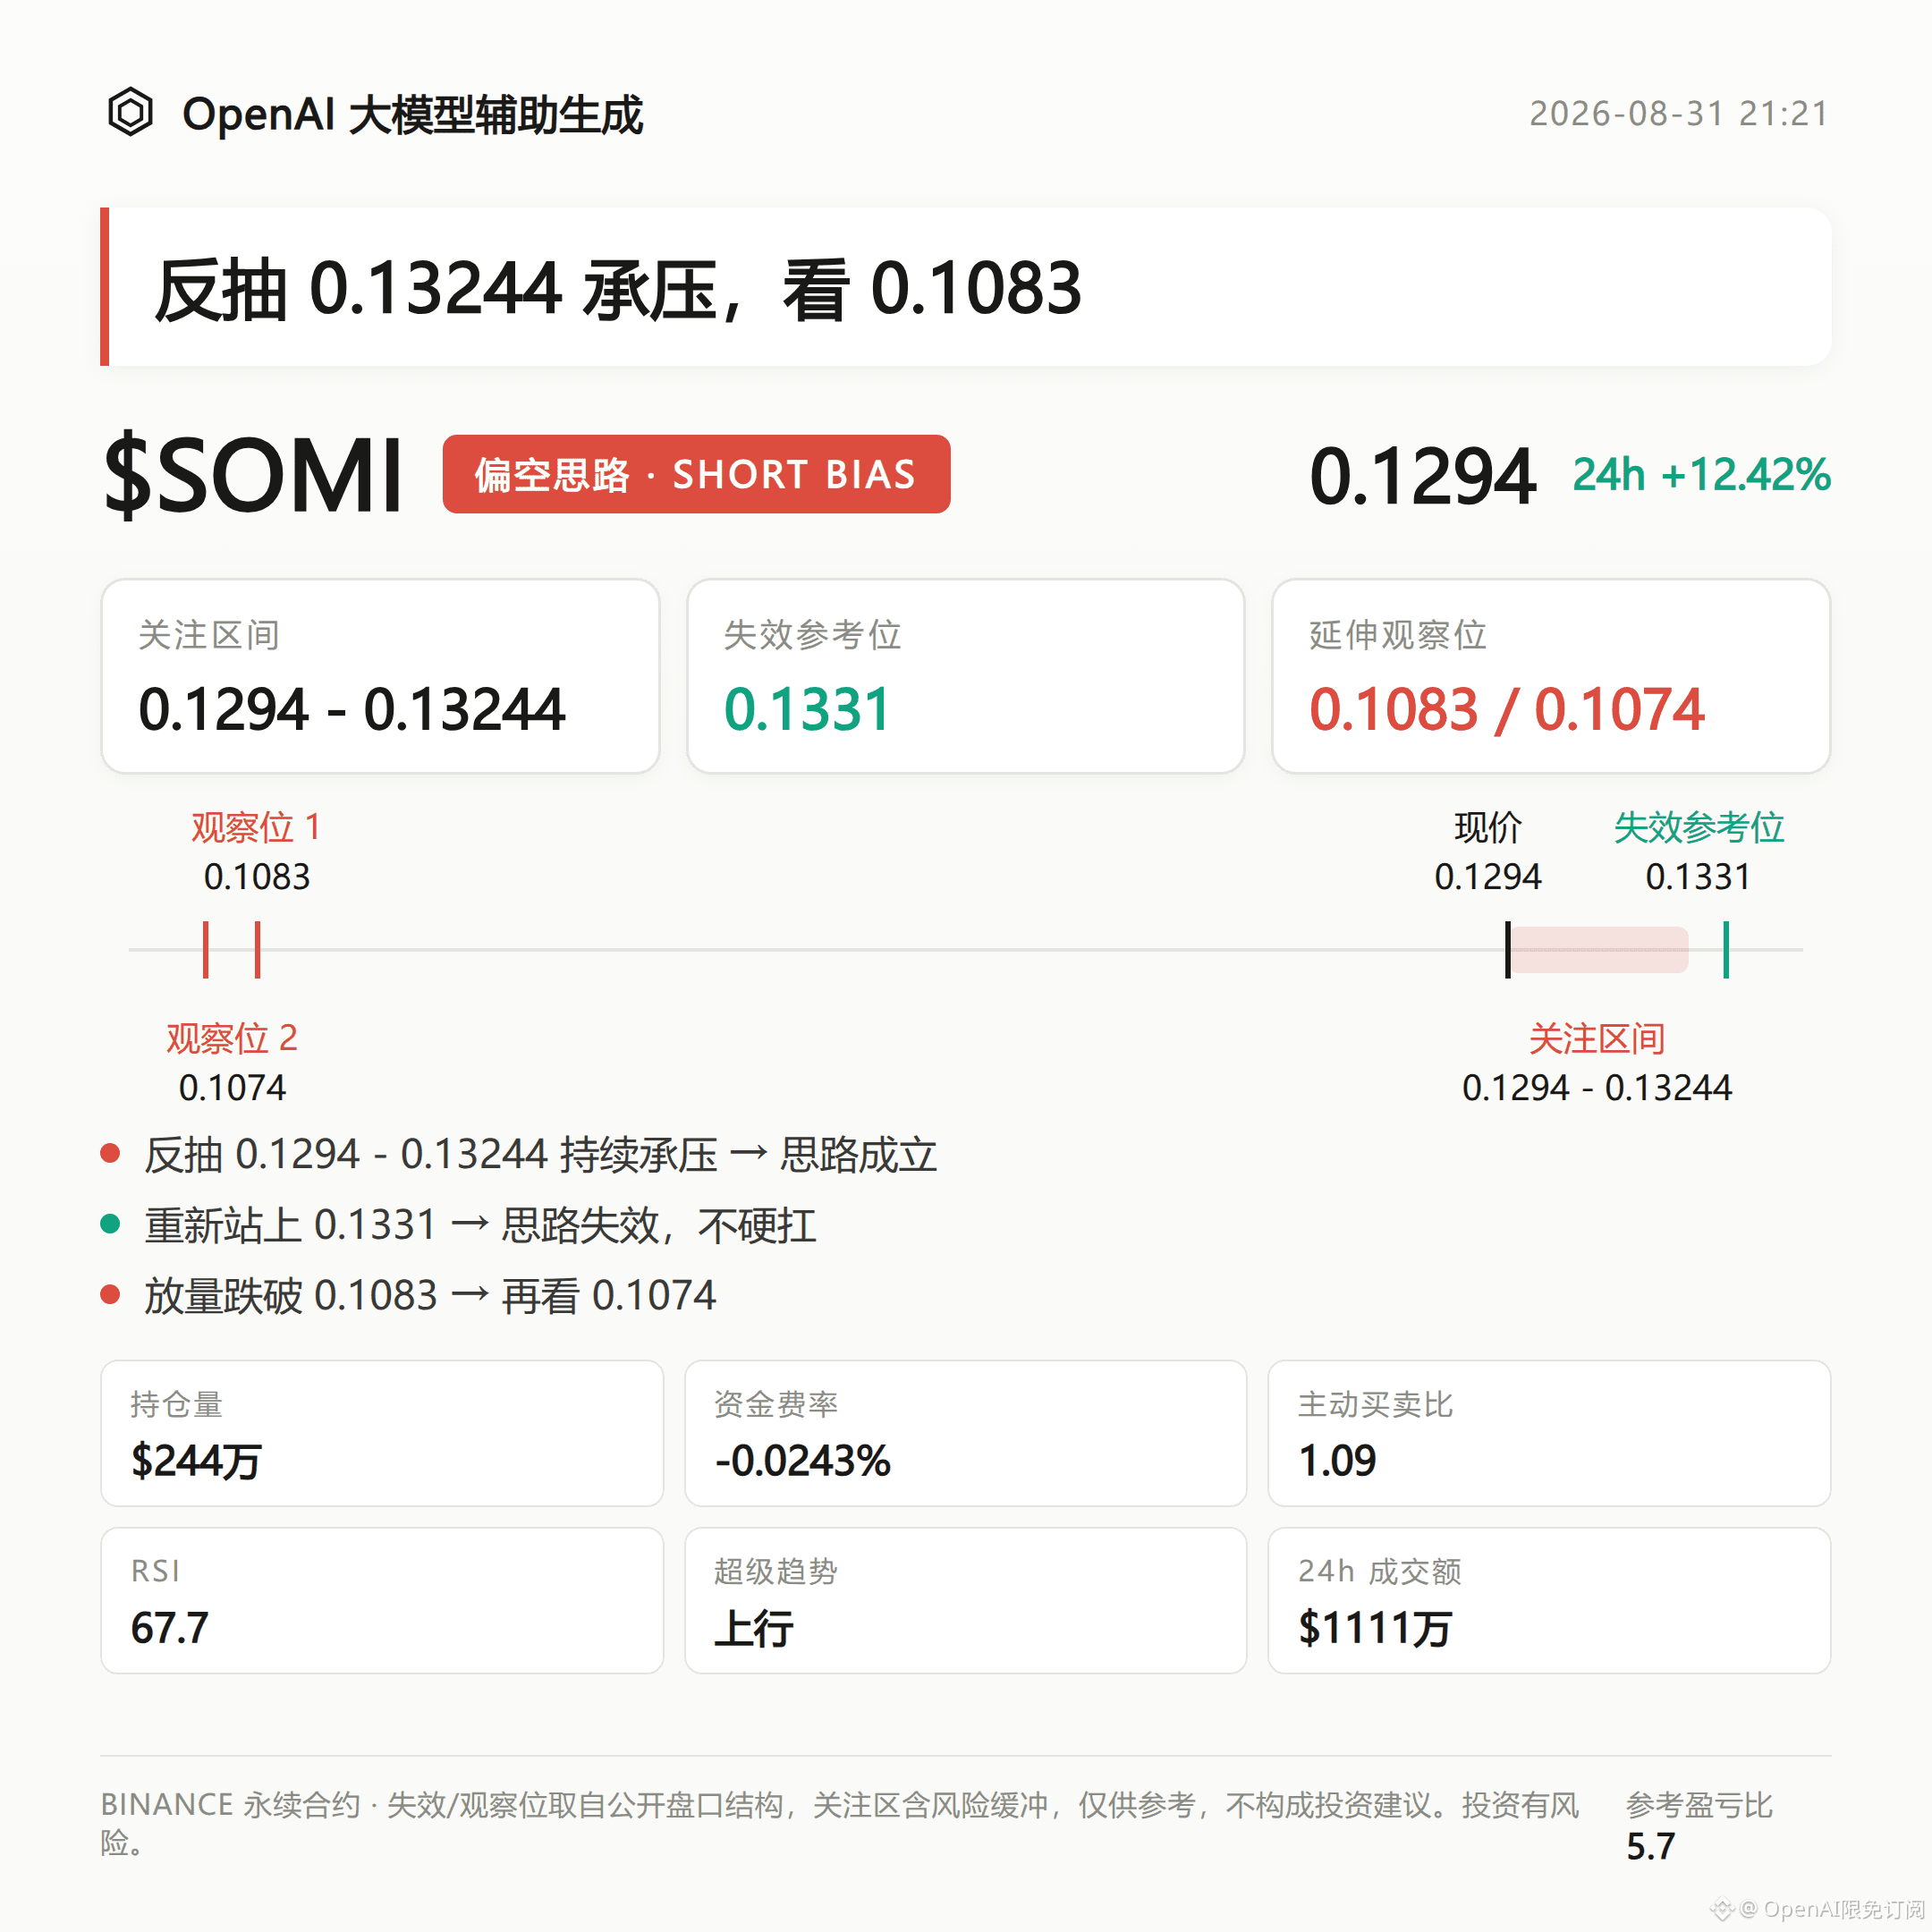Select the line "重新站上 0.1331 → 思路失效，不硬扛"

click(x=480, y=1225)
